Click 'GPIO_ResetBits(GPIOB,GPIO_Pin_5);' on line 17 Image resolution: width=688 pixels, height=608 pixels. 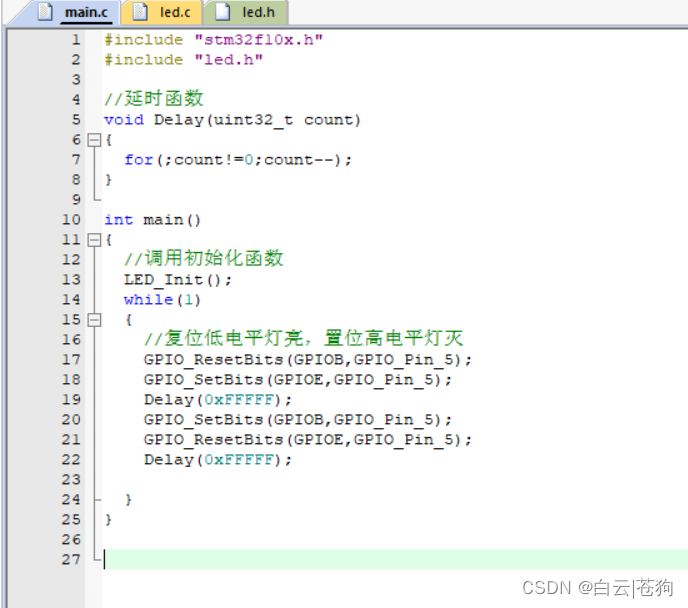click(308, 360)
